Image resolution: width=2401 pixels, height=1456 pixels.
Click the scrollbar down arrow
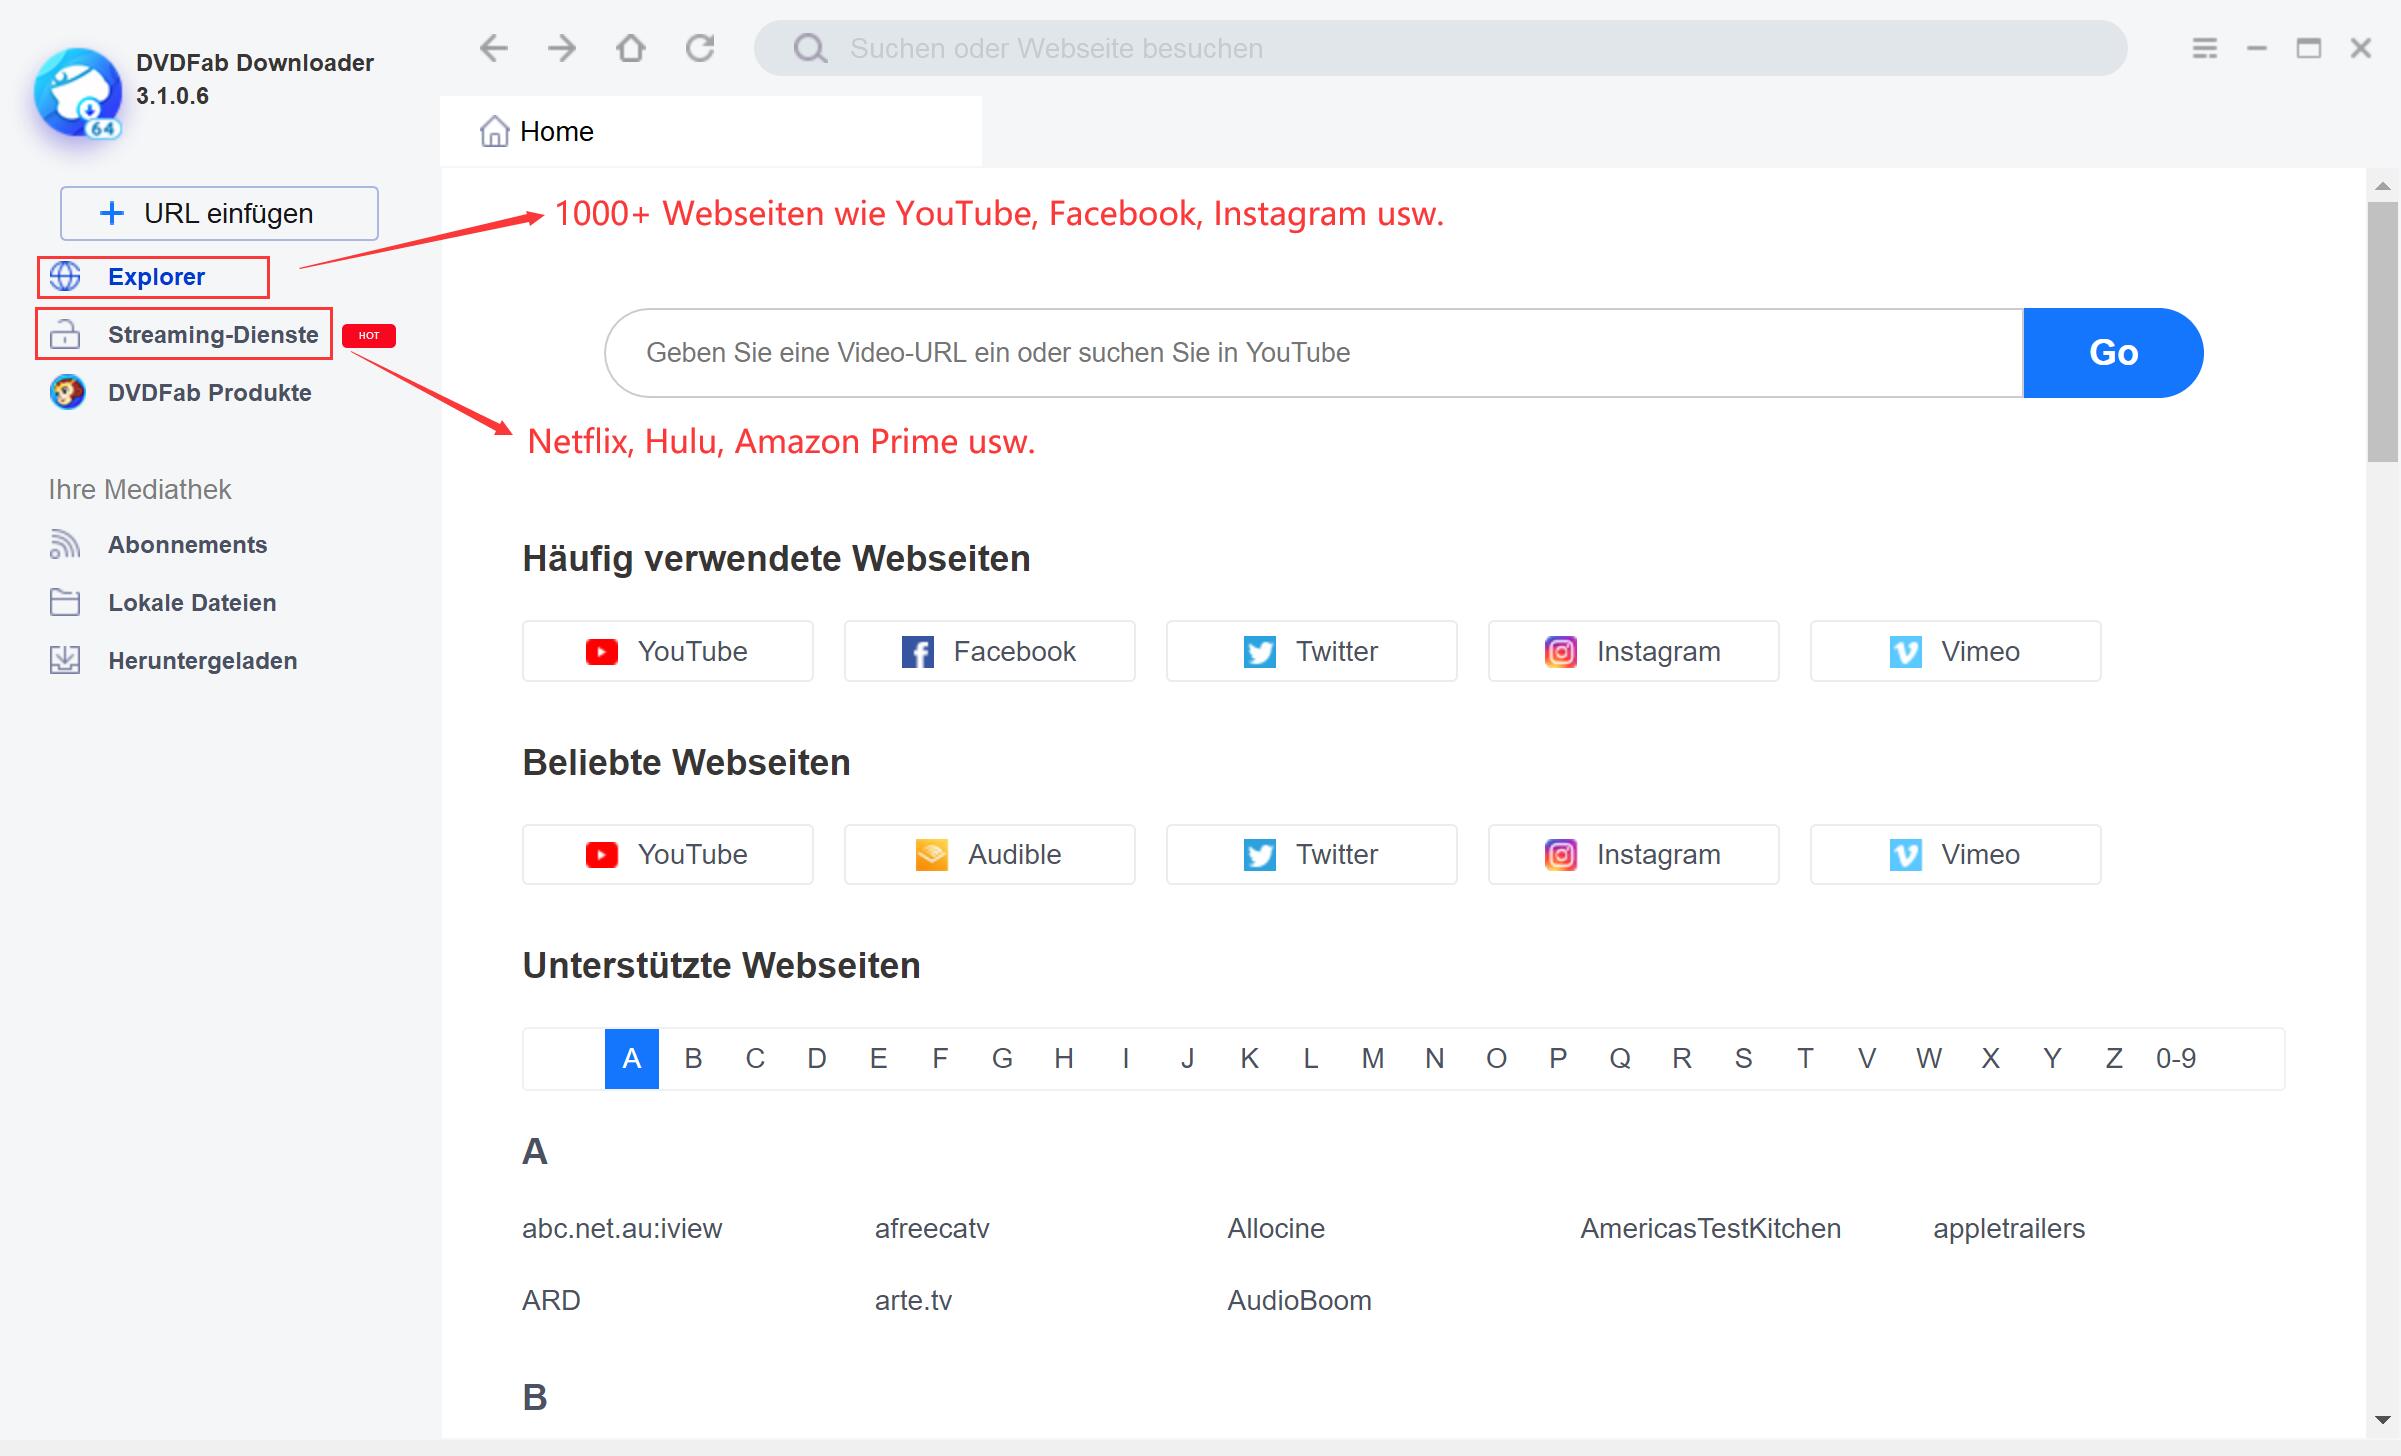[x=2383, y=1420]
